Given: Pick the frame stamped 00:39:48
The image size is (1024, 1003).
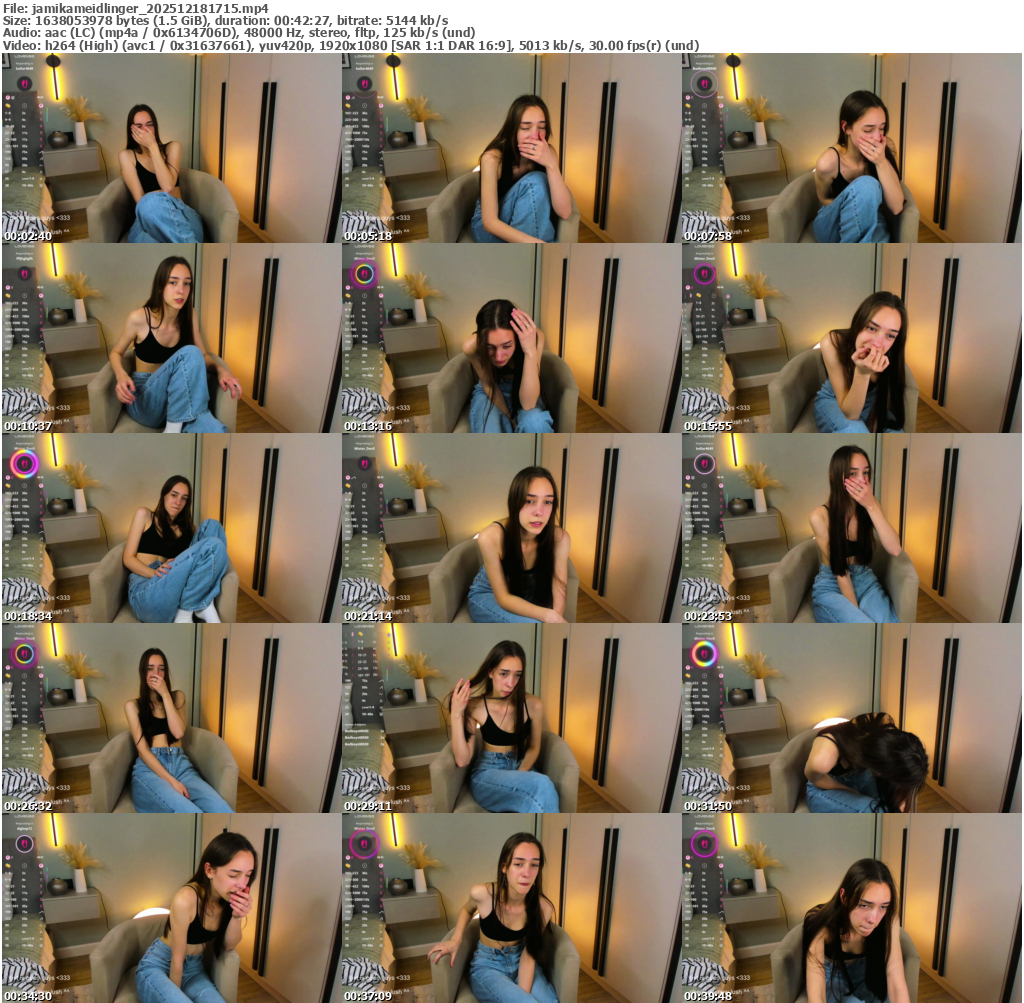Looking at the screenshot, I should [x=852, y=908].
